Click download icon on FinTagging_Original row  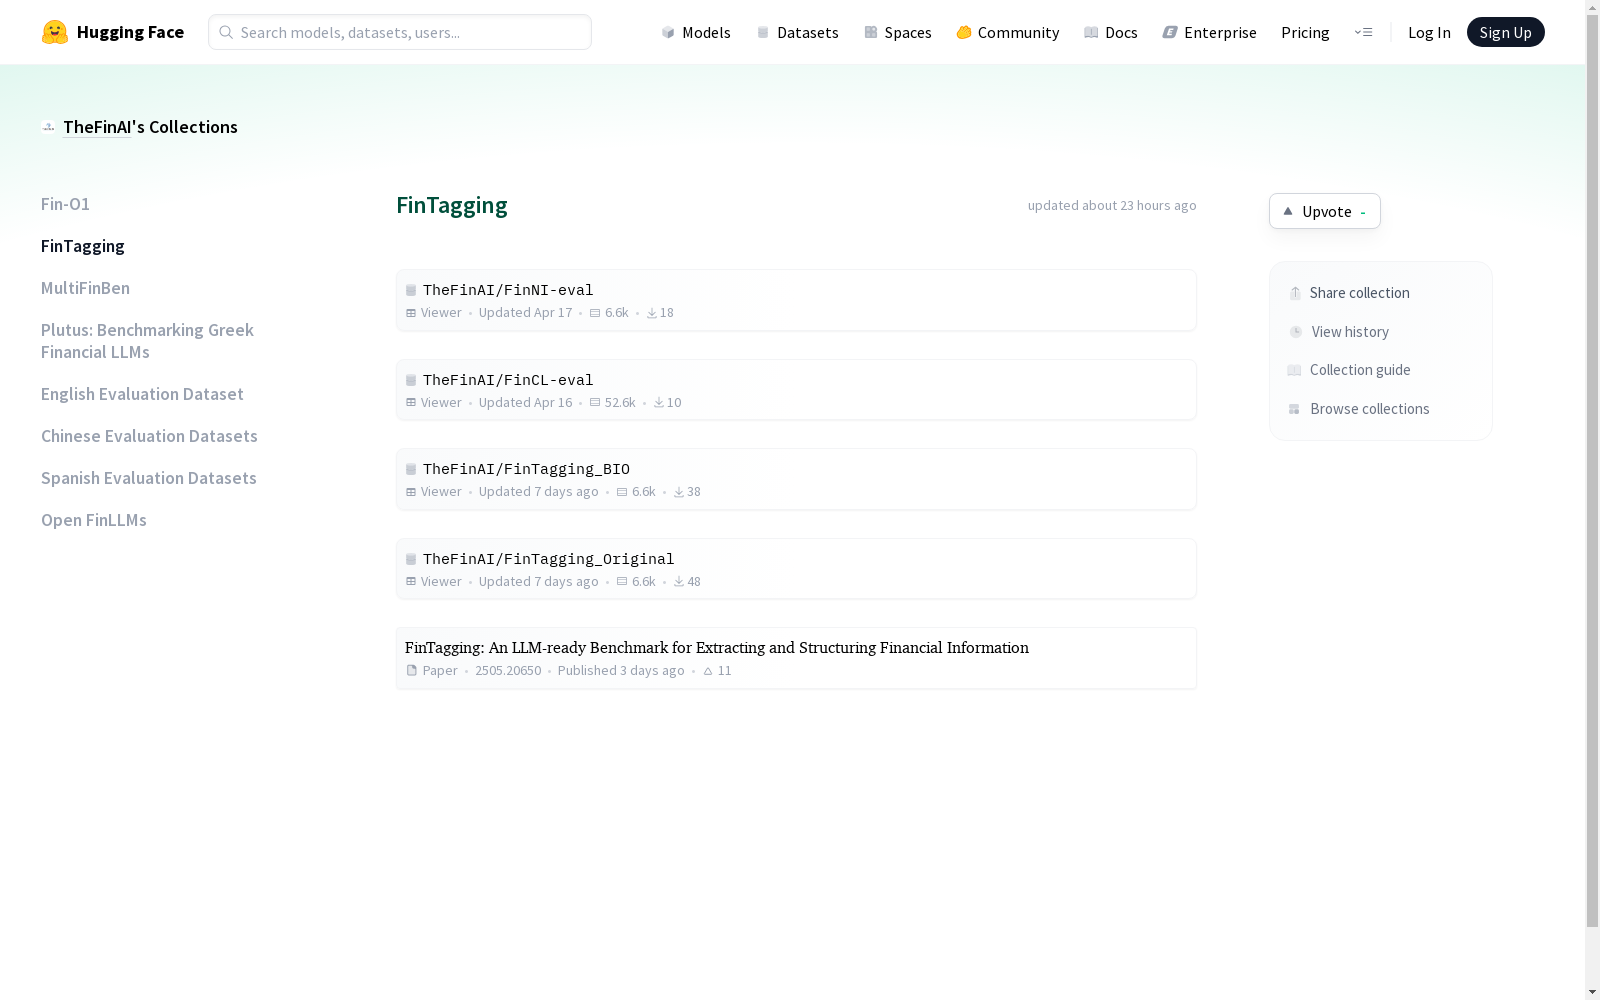679,582
